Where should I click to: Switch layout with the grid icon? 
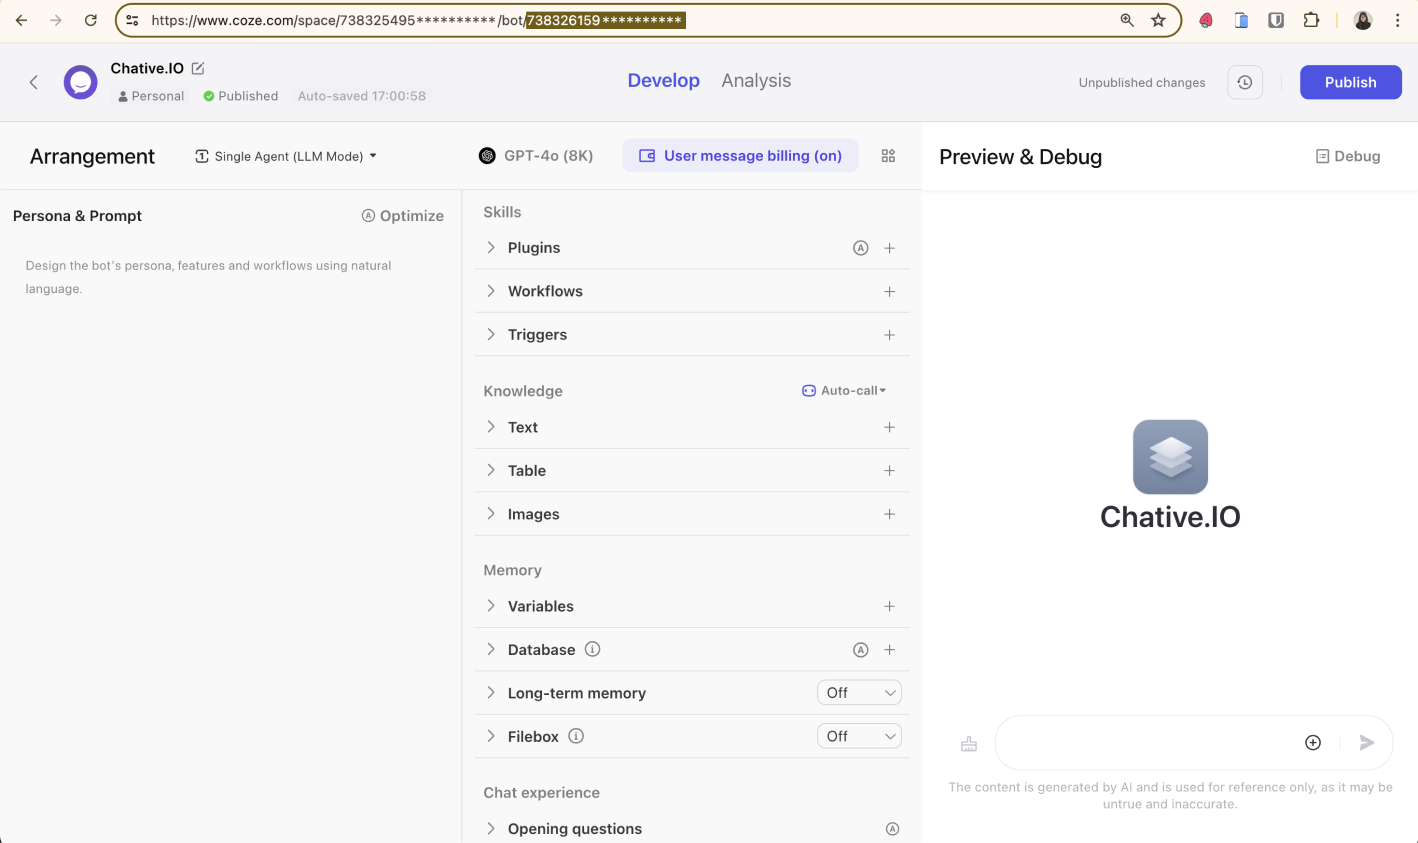pos(888,156)
